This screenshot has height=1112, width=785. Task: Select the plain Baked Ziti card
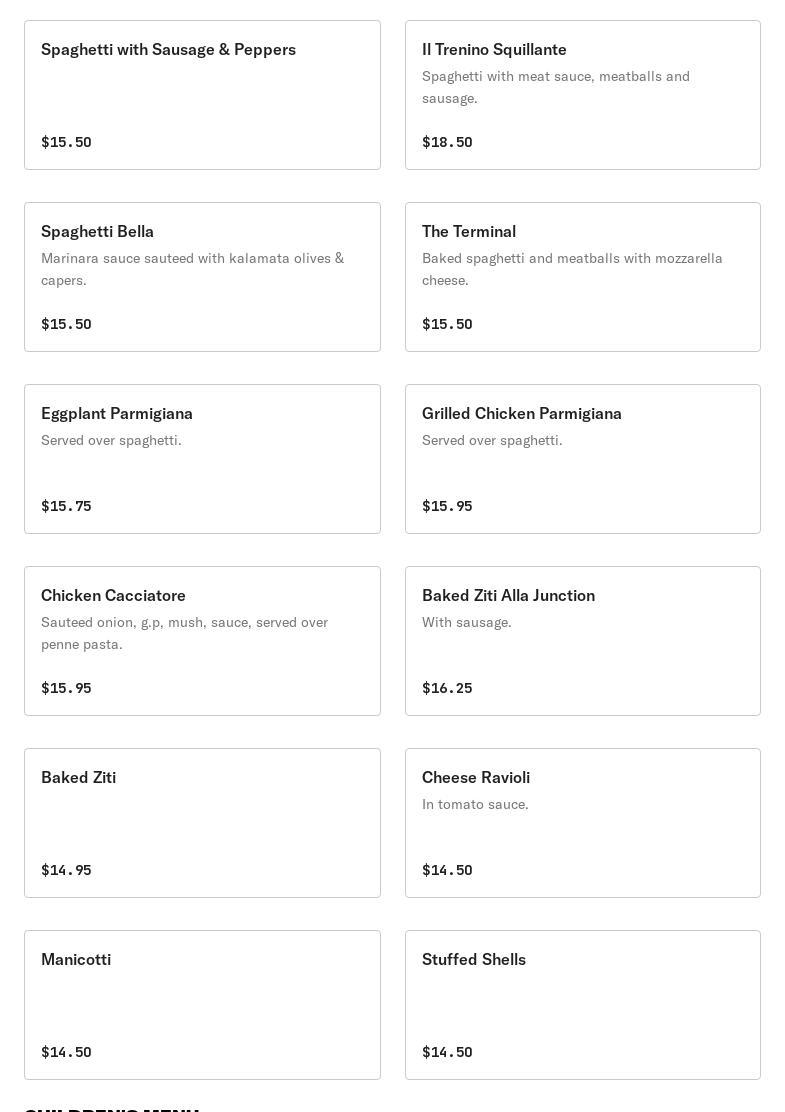(x=202, y=823)
